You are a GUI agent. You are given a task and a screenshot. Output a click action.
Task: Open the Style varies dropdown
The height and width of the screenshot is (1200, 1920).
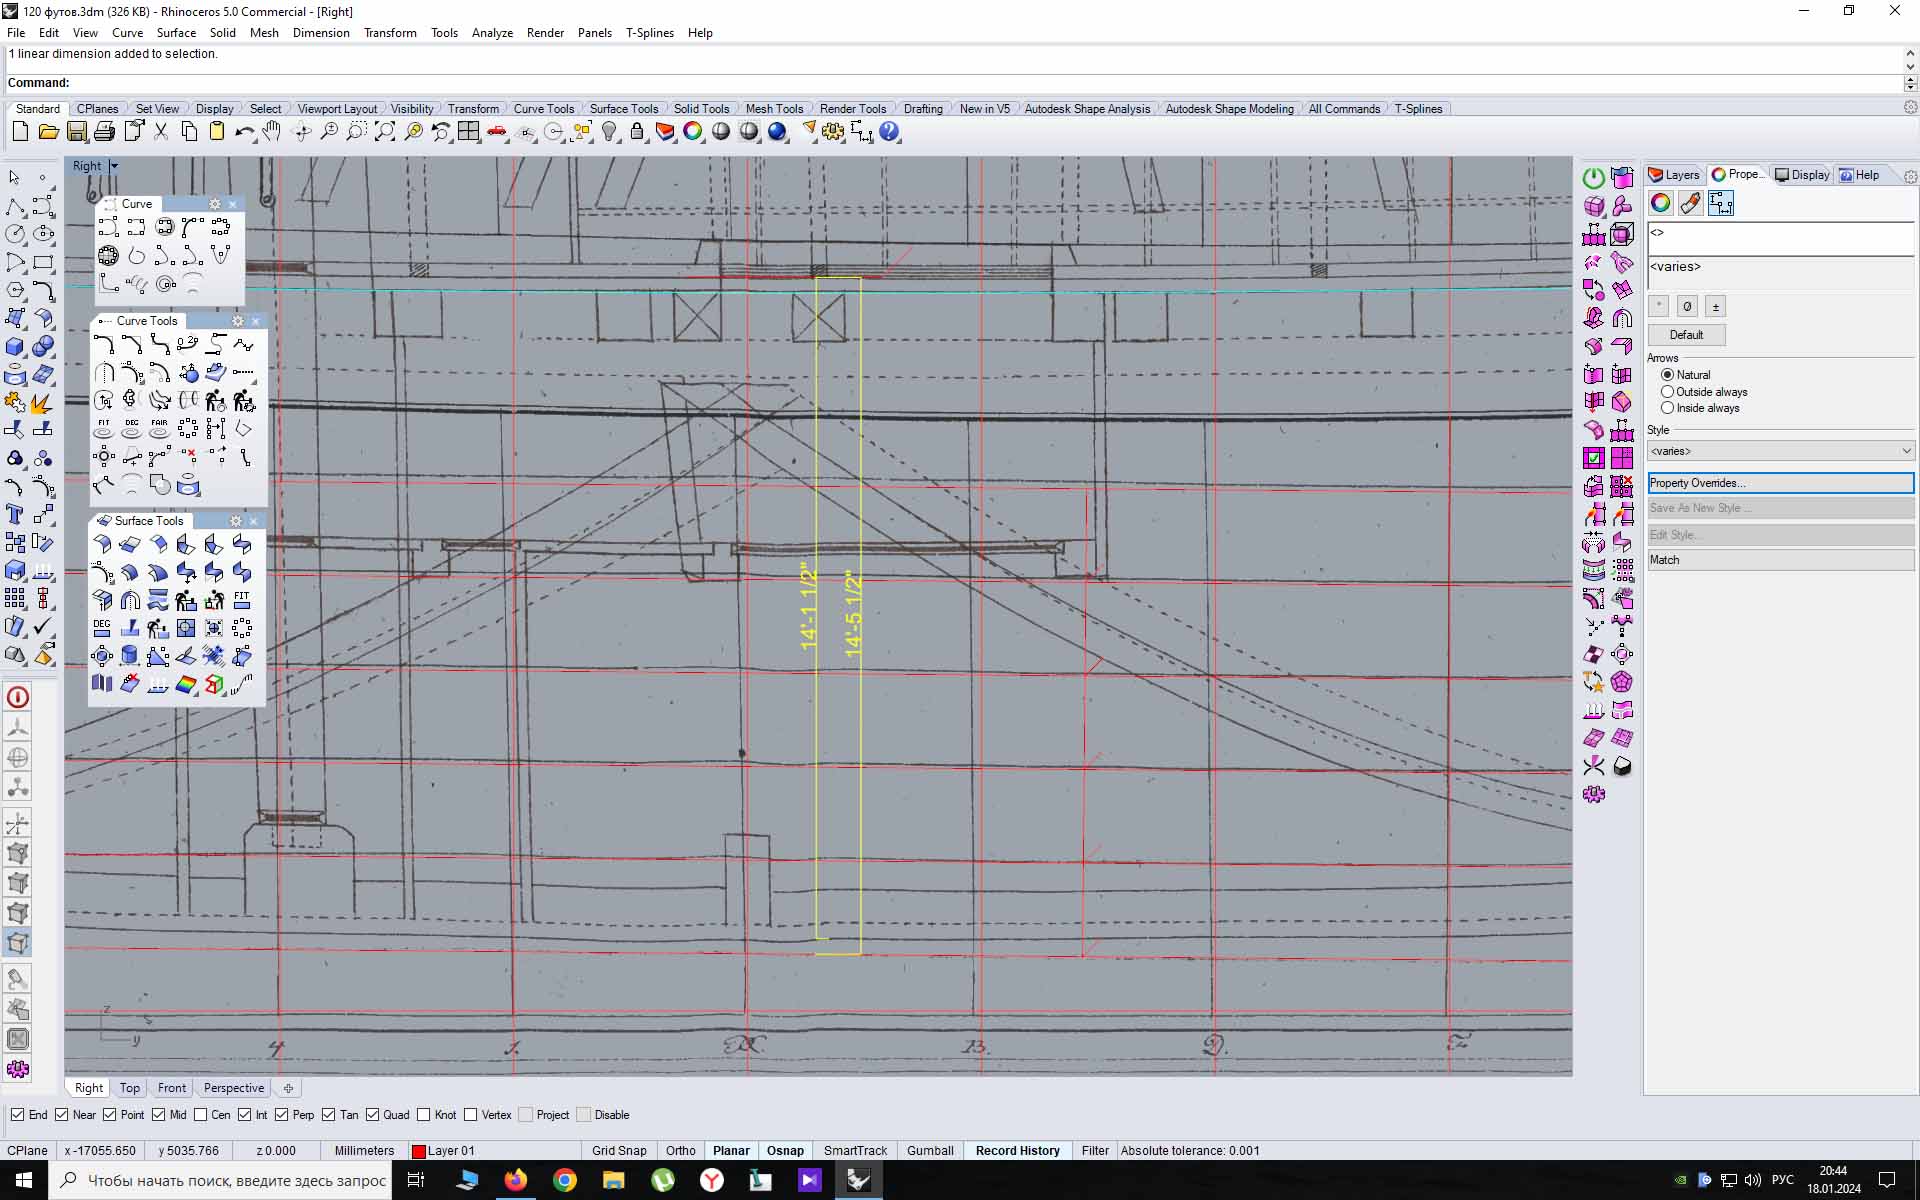pyautogui.click(x=1780, y=451)
